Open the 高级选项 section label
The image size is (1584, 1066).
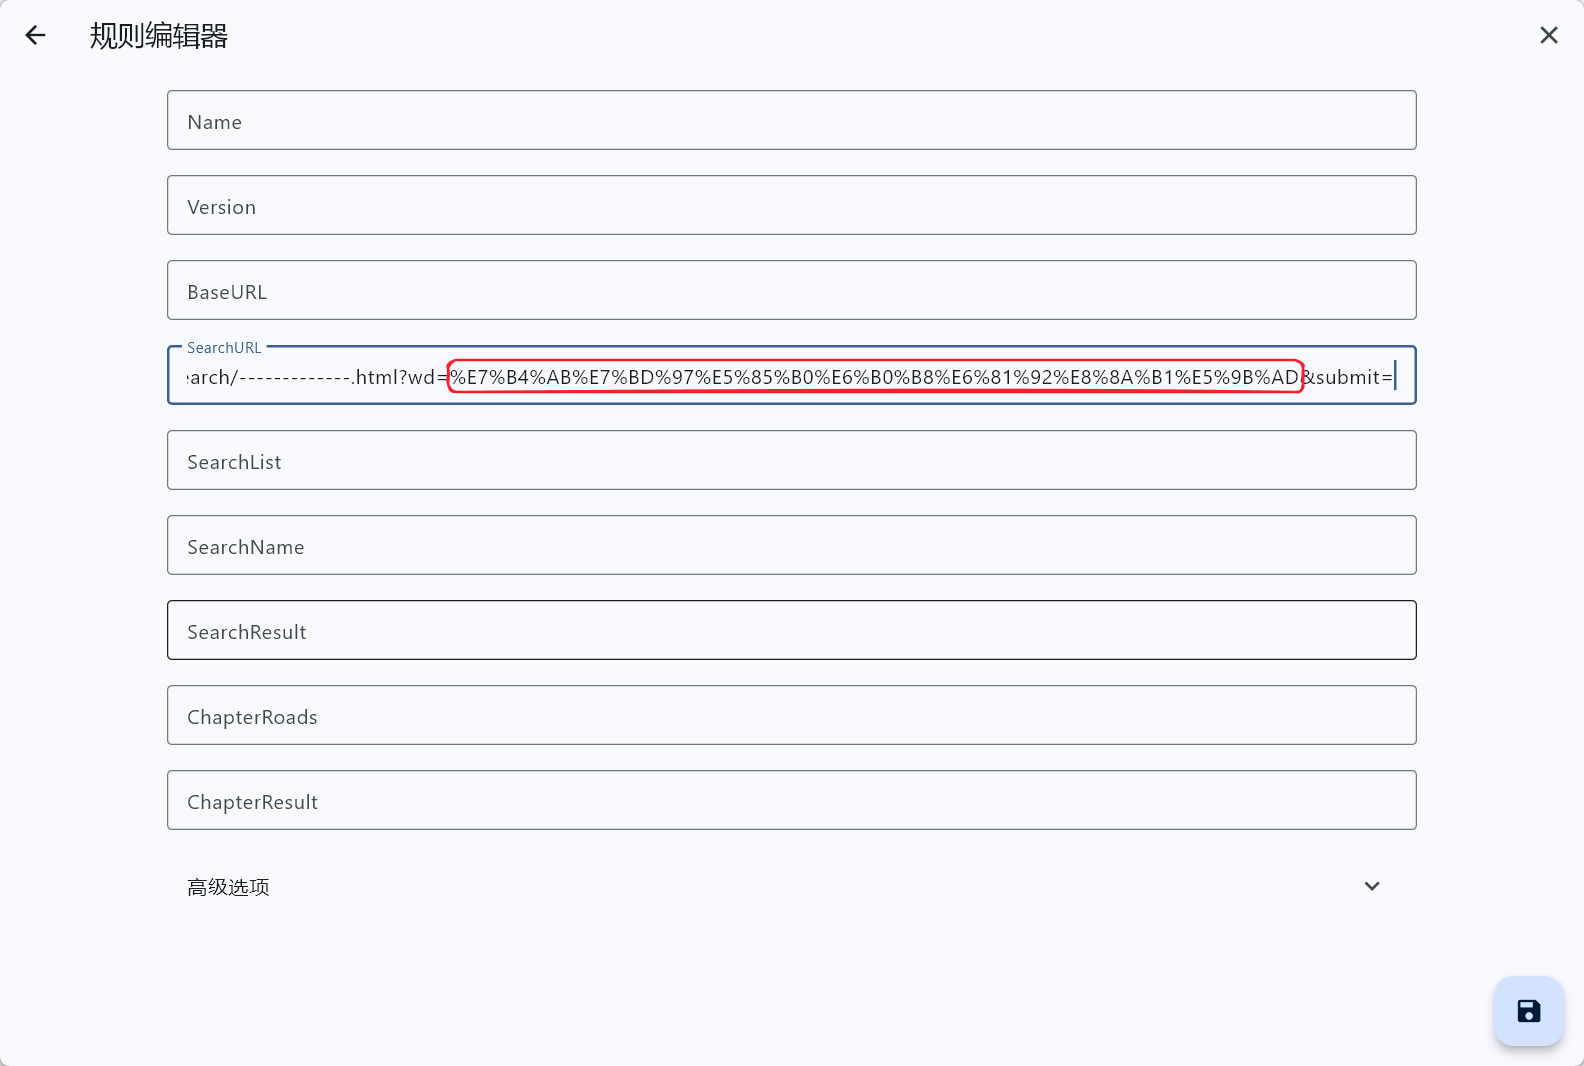click(x=228, y=887)
